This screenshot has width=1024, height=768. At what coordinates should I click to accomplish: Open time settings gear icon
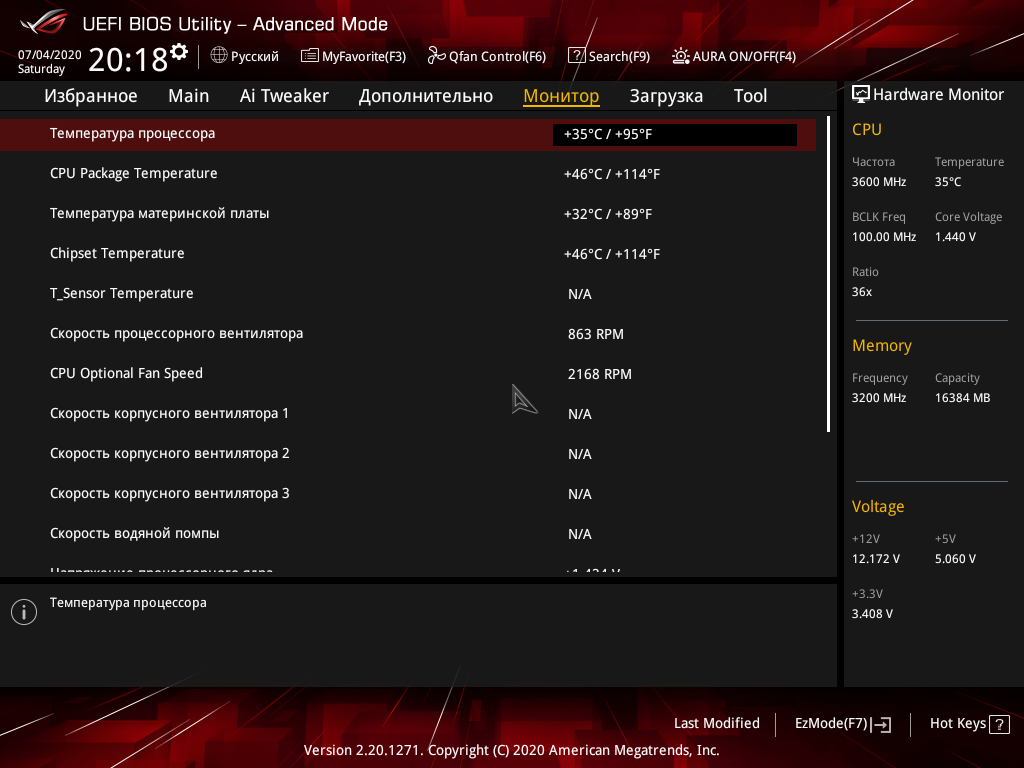pyautogui.click(x=179, y=52)
